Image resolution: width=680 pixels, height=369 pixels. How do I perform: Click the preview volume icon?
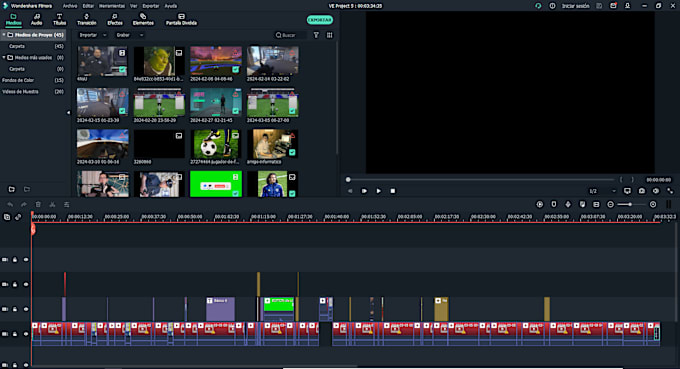[656, 191]
